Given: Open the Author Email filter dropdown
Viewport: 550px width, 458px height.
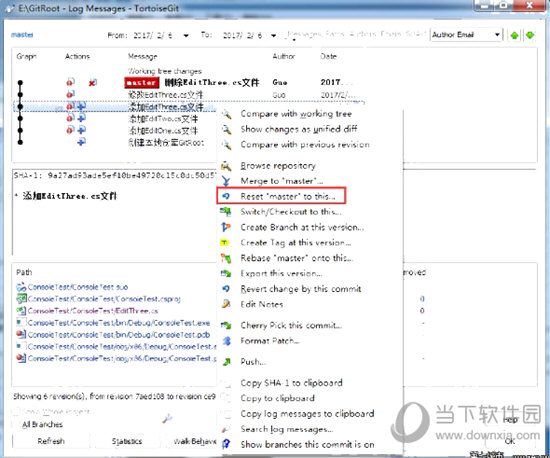Looking at the screenshot, I should pyautogui.click(x=497, y=35).
